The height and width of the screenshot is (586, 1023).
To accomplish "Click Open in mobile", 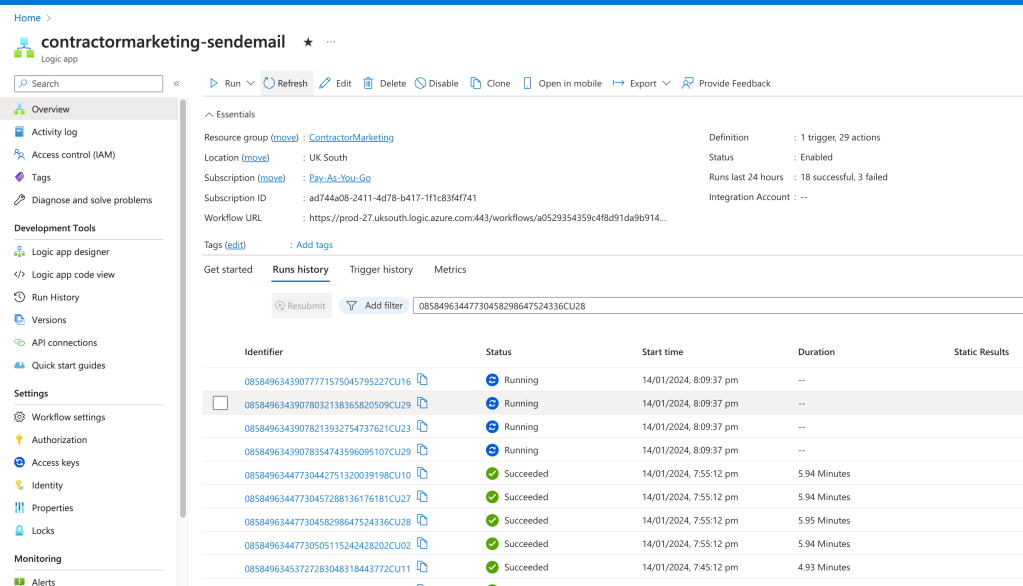I will 562,84.
